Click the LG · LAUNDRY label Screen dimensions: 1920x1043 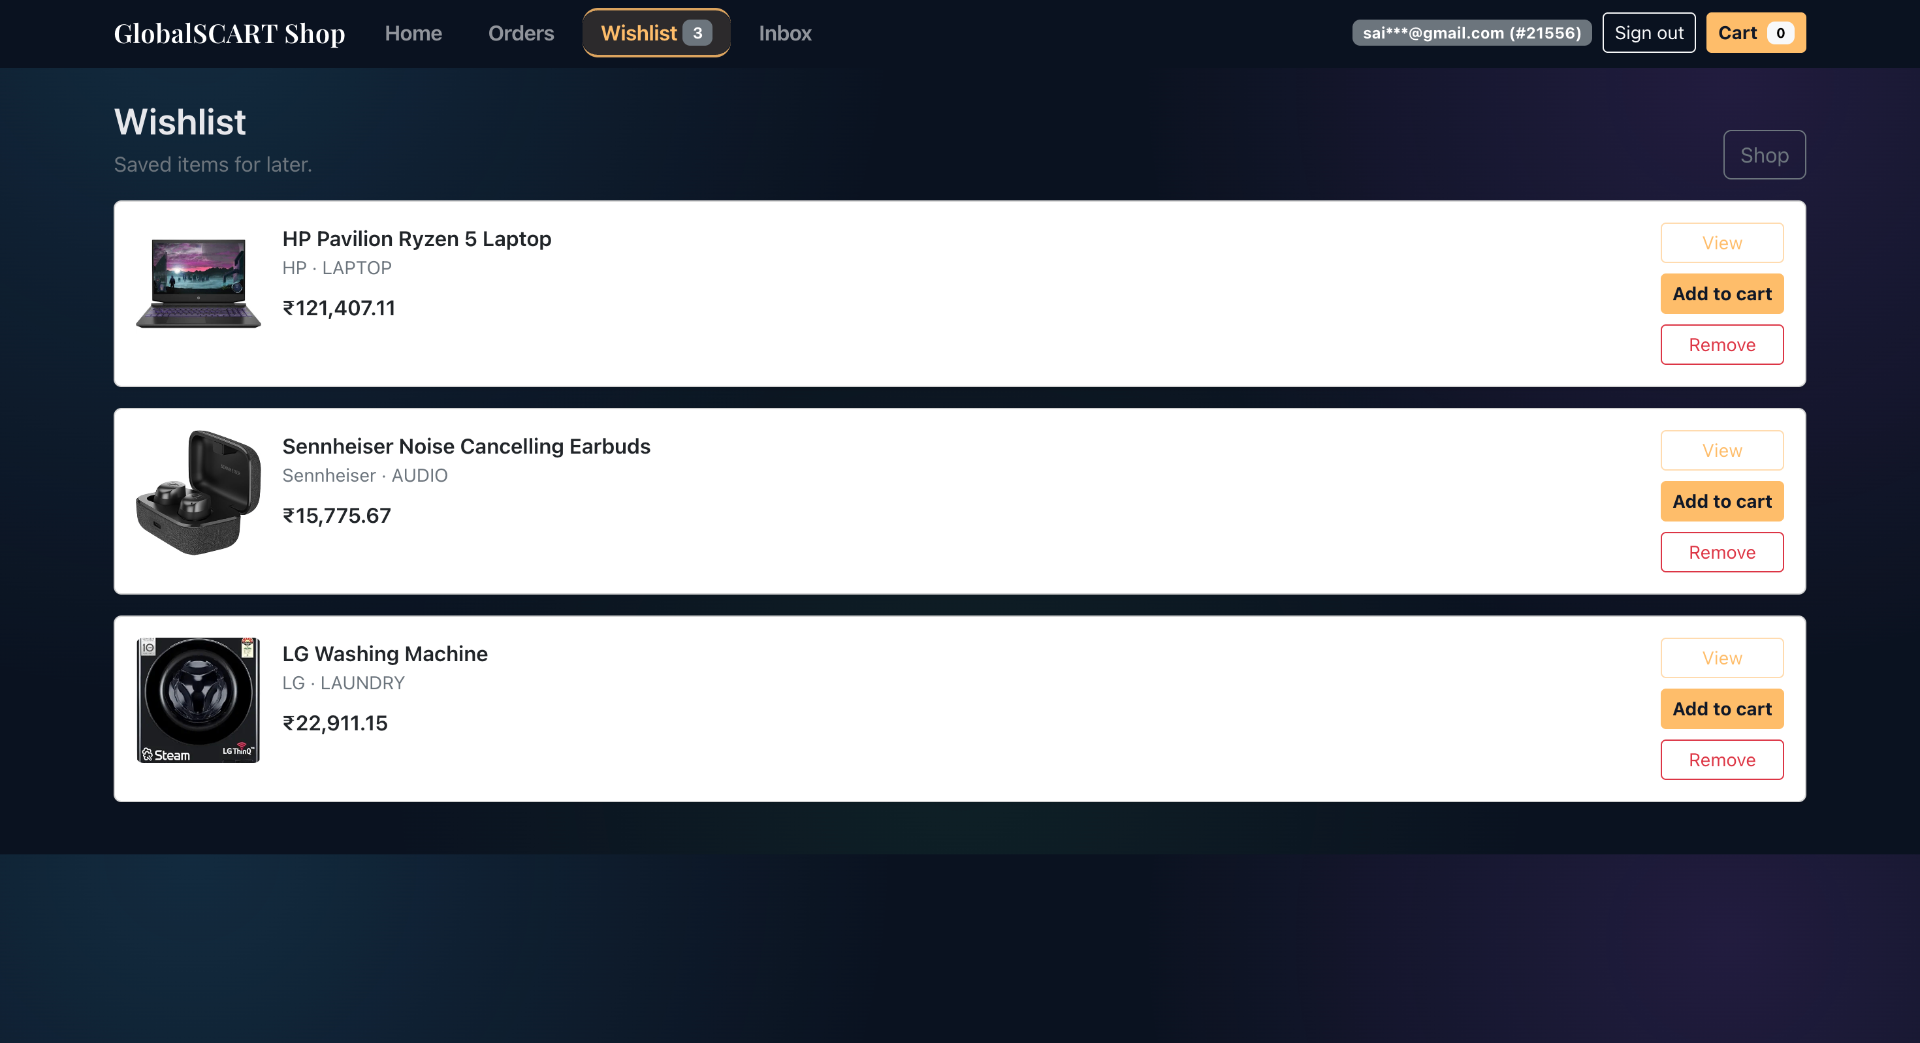click(343, 683)
